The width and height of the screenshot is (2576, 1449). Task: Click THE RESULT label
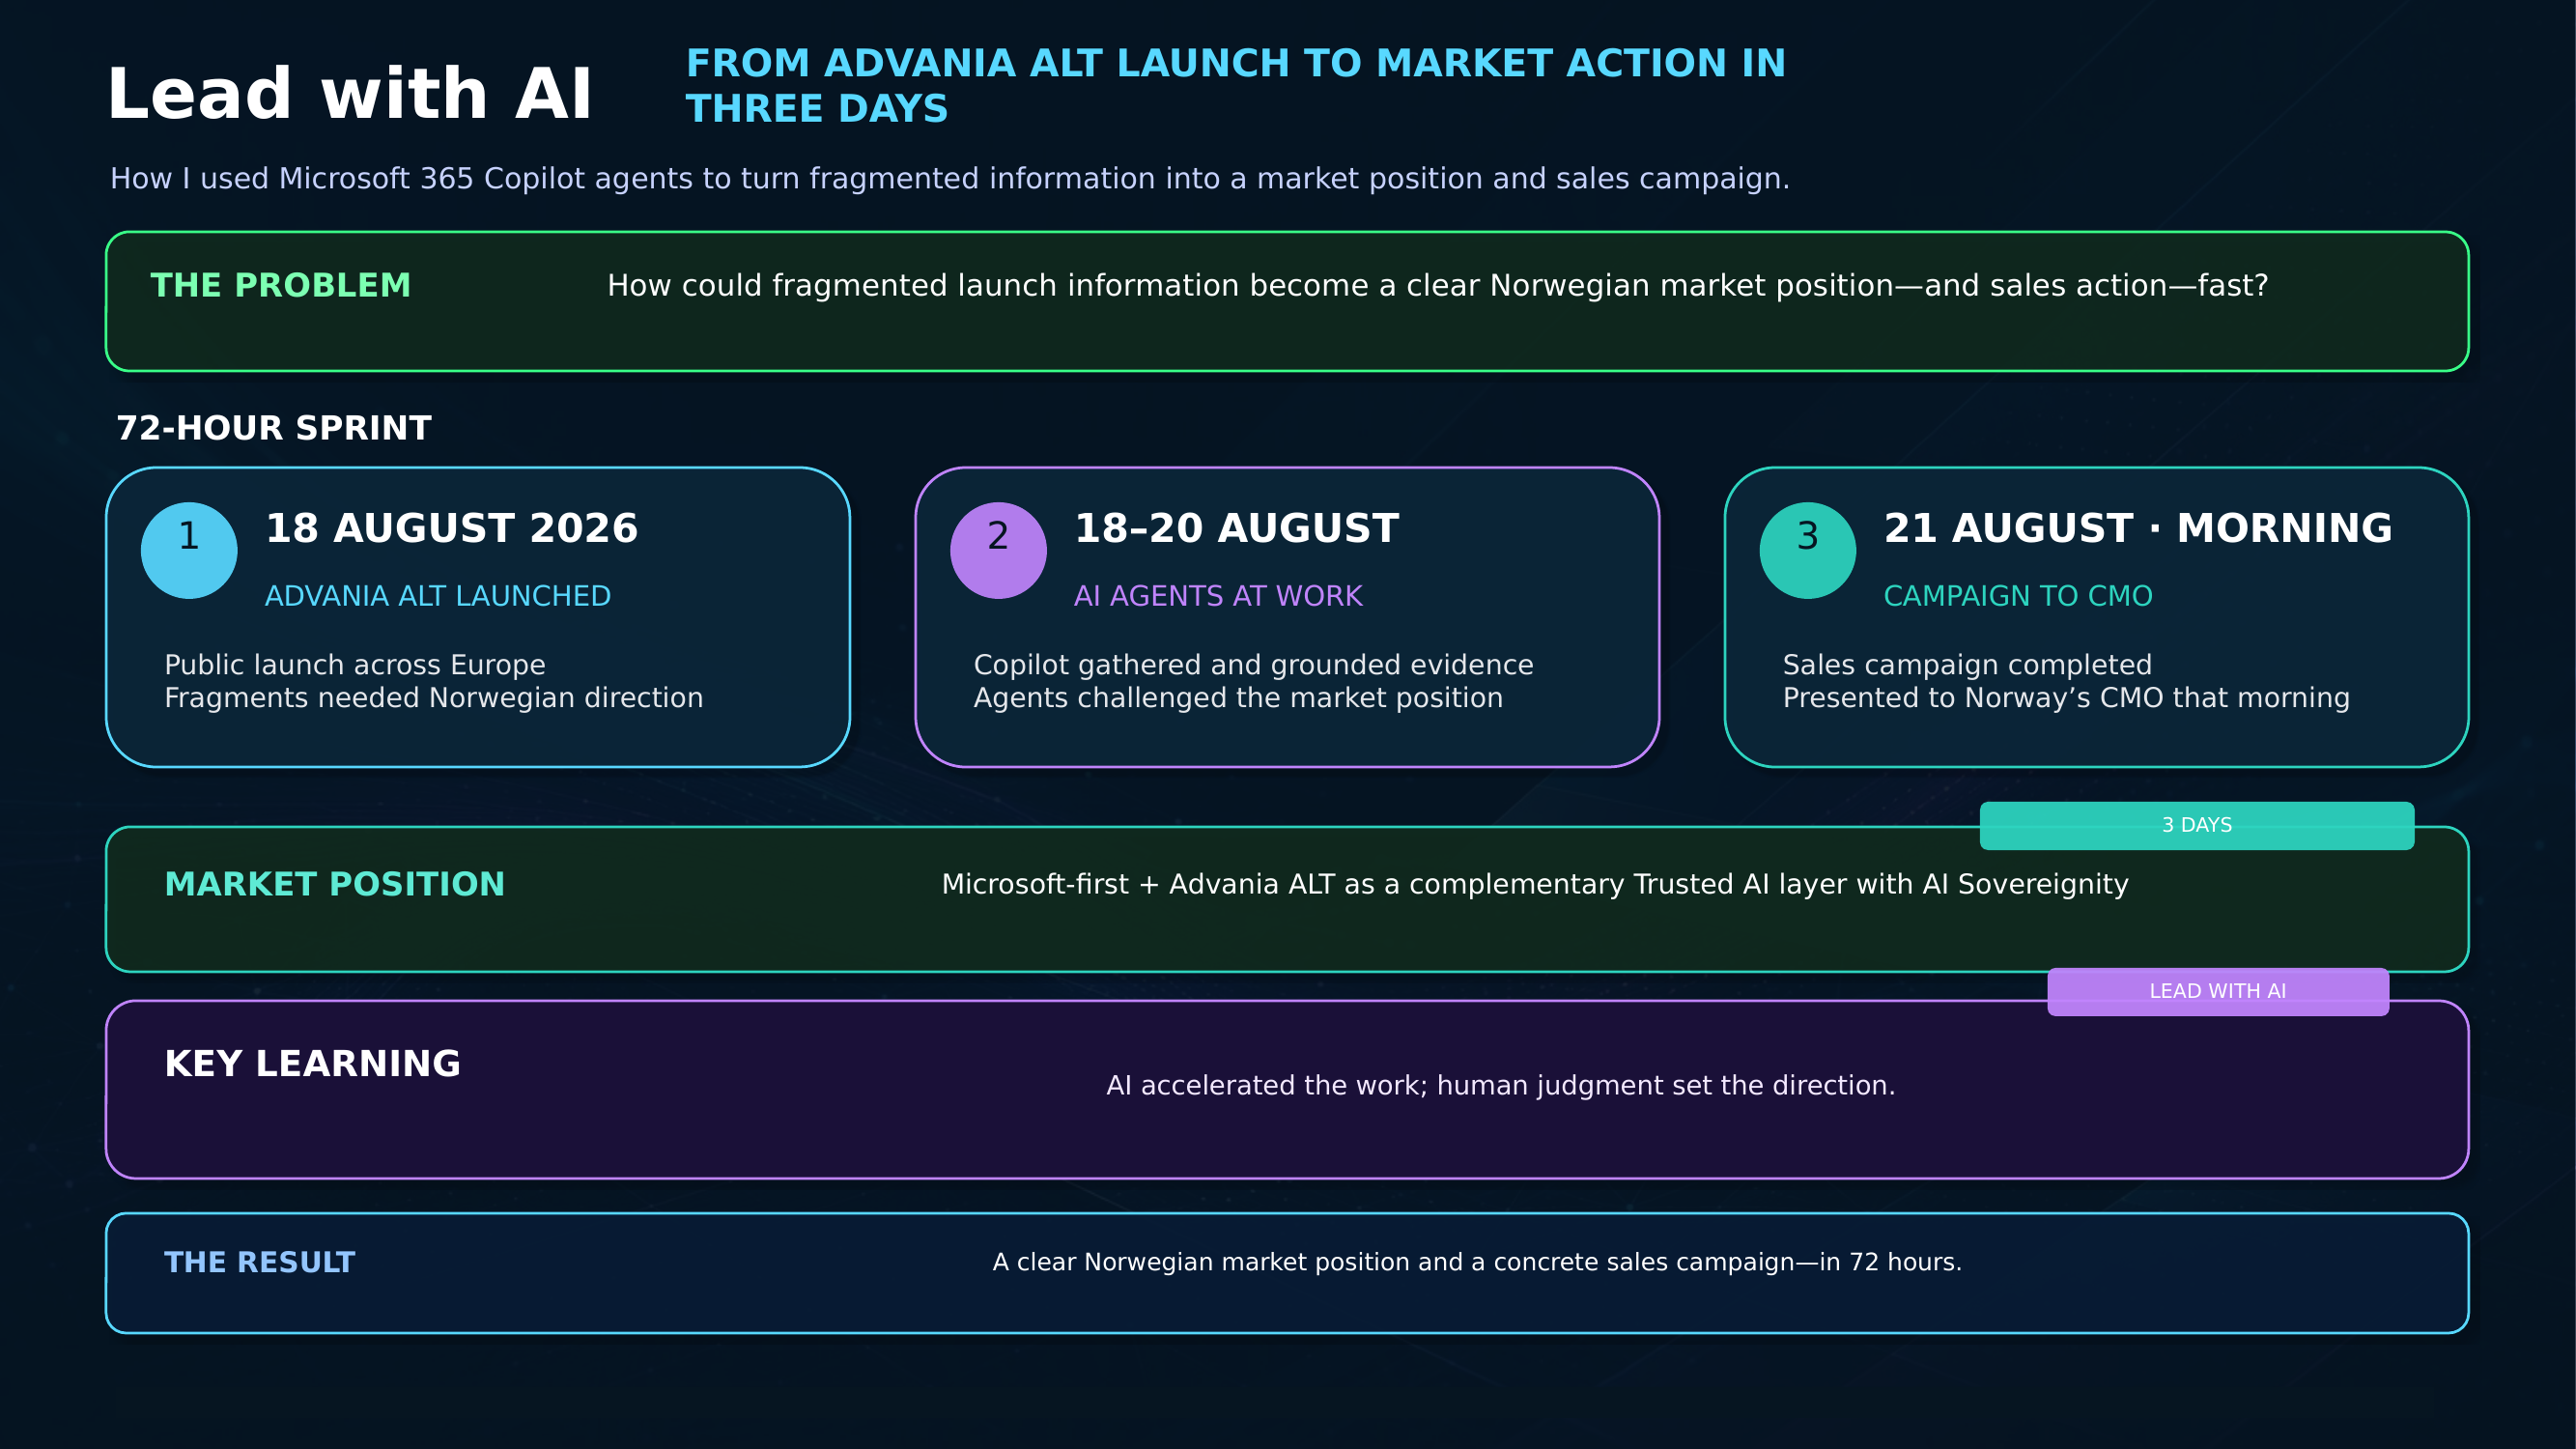point(259,1262)
